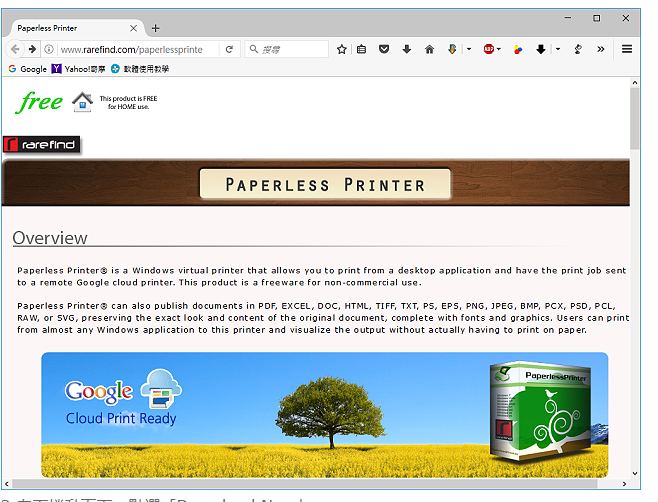658x502 pixels.
Task: Click the house icon near free
Action: pyautogui.click(x=82, y=102)
